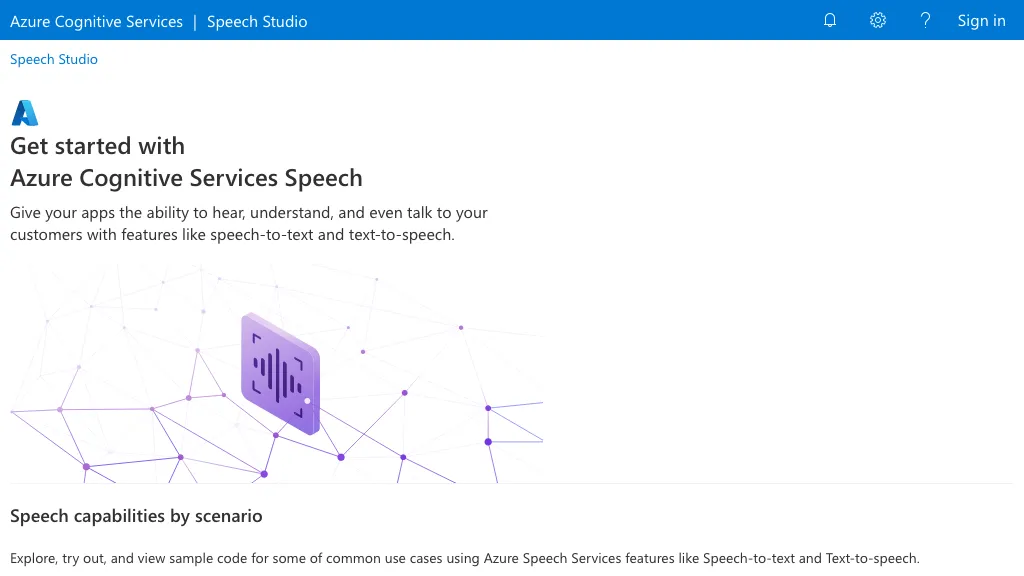Image resolution: width=1024 pixels, height=576 pixels.
Task: Click Sign in at the top right
Action: pos(981,20)
